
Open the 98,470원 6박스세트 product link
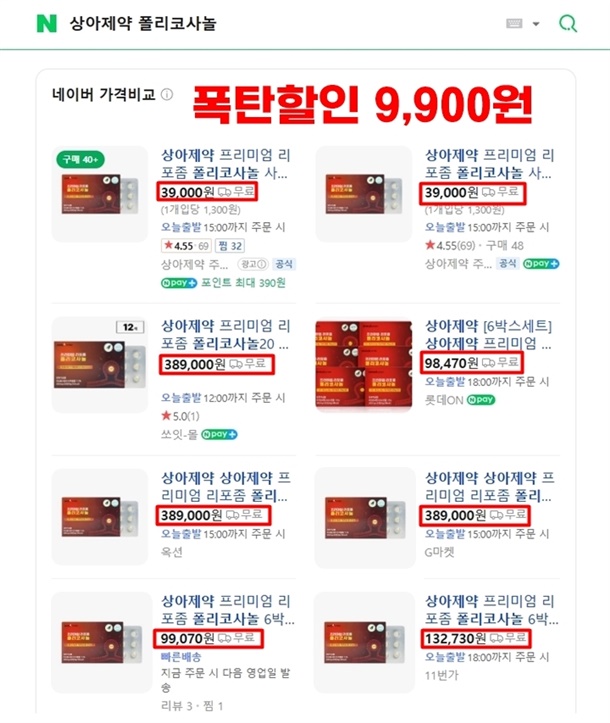(488, 335)
